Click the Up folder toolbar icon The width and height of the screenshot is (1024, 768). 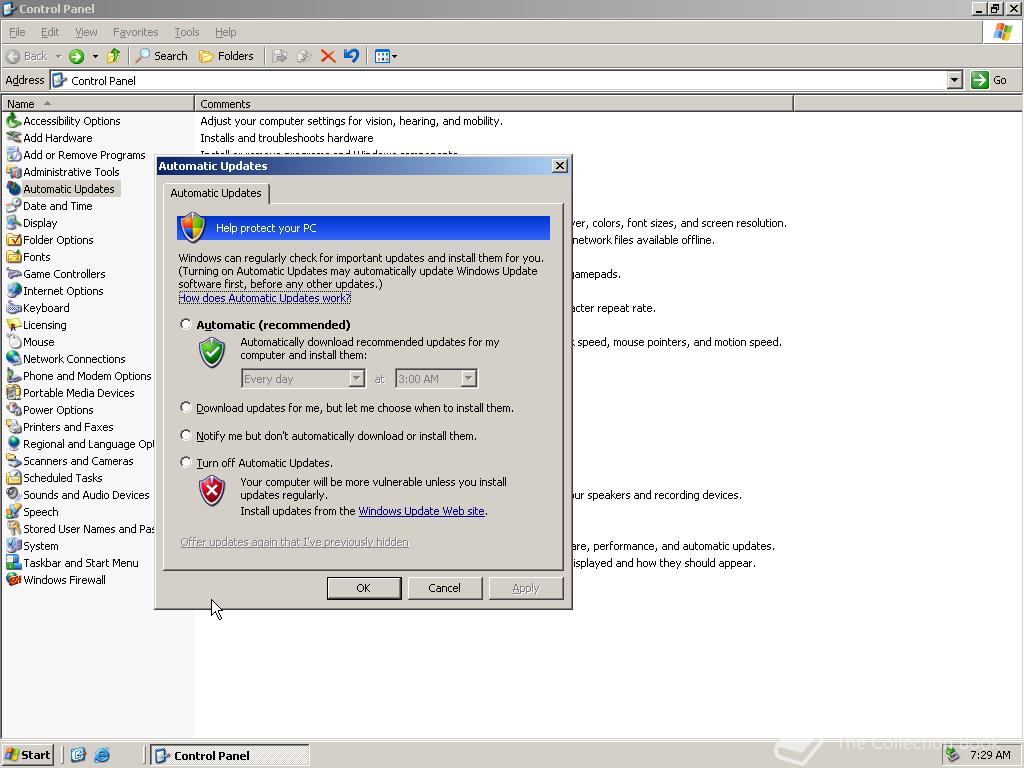pos(114,56)
